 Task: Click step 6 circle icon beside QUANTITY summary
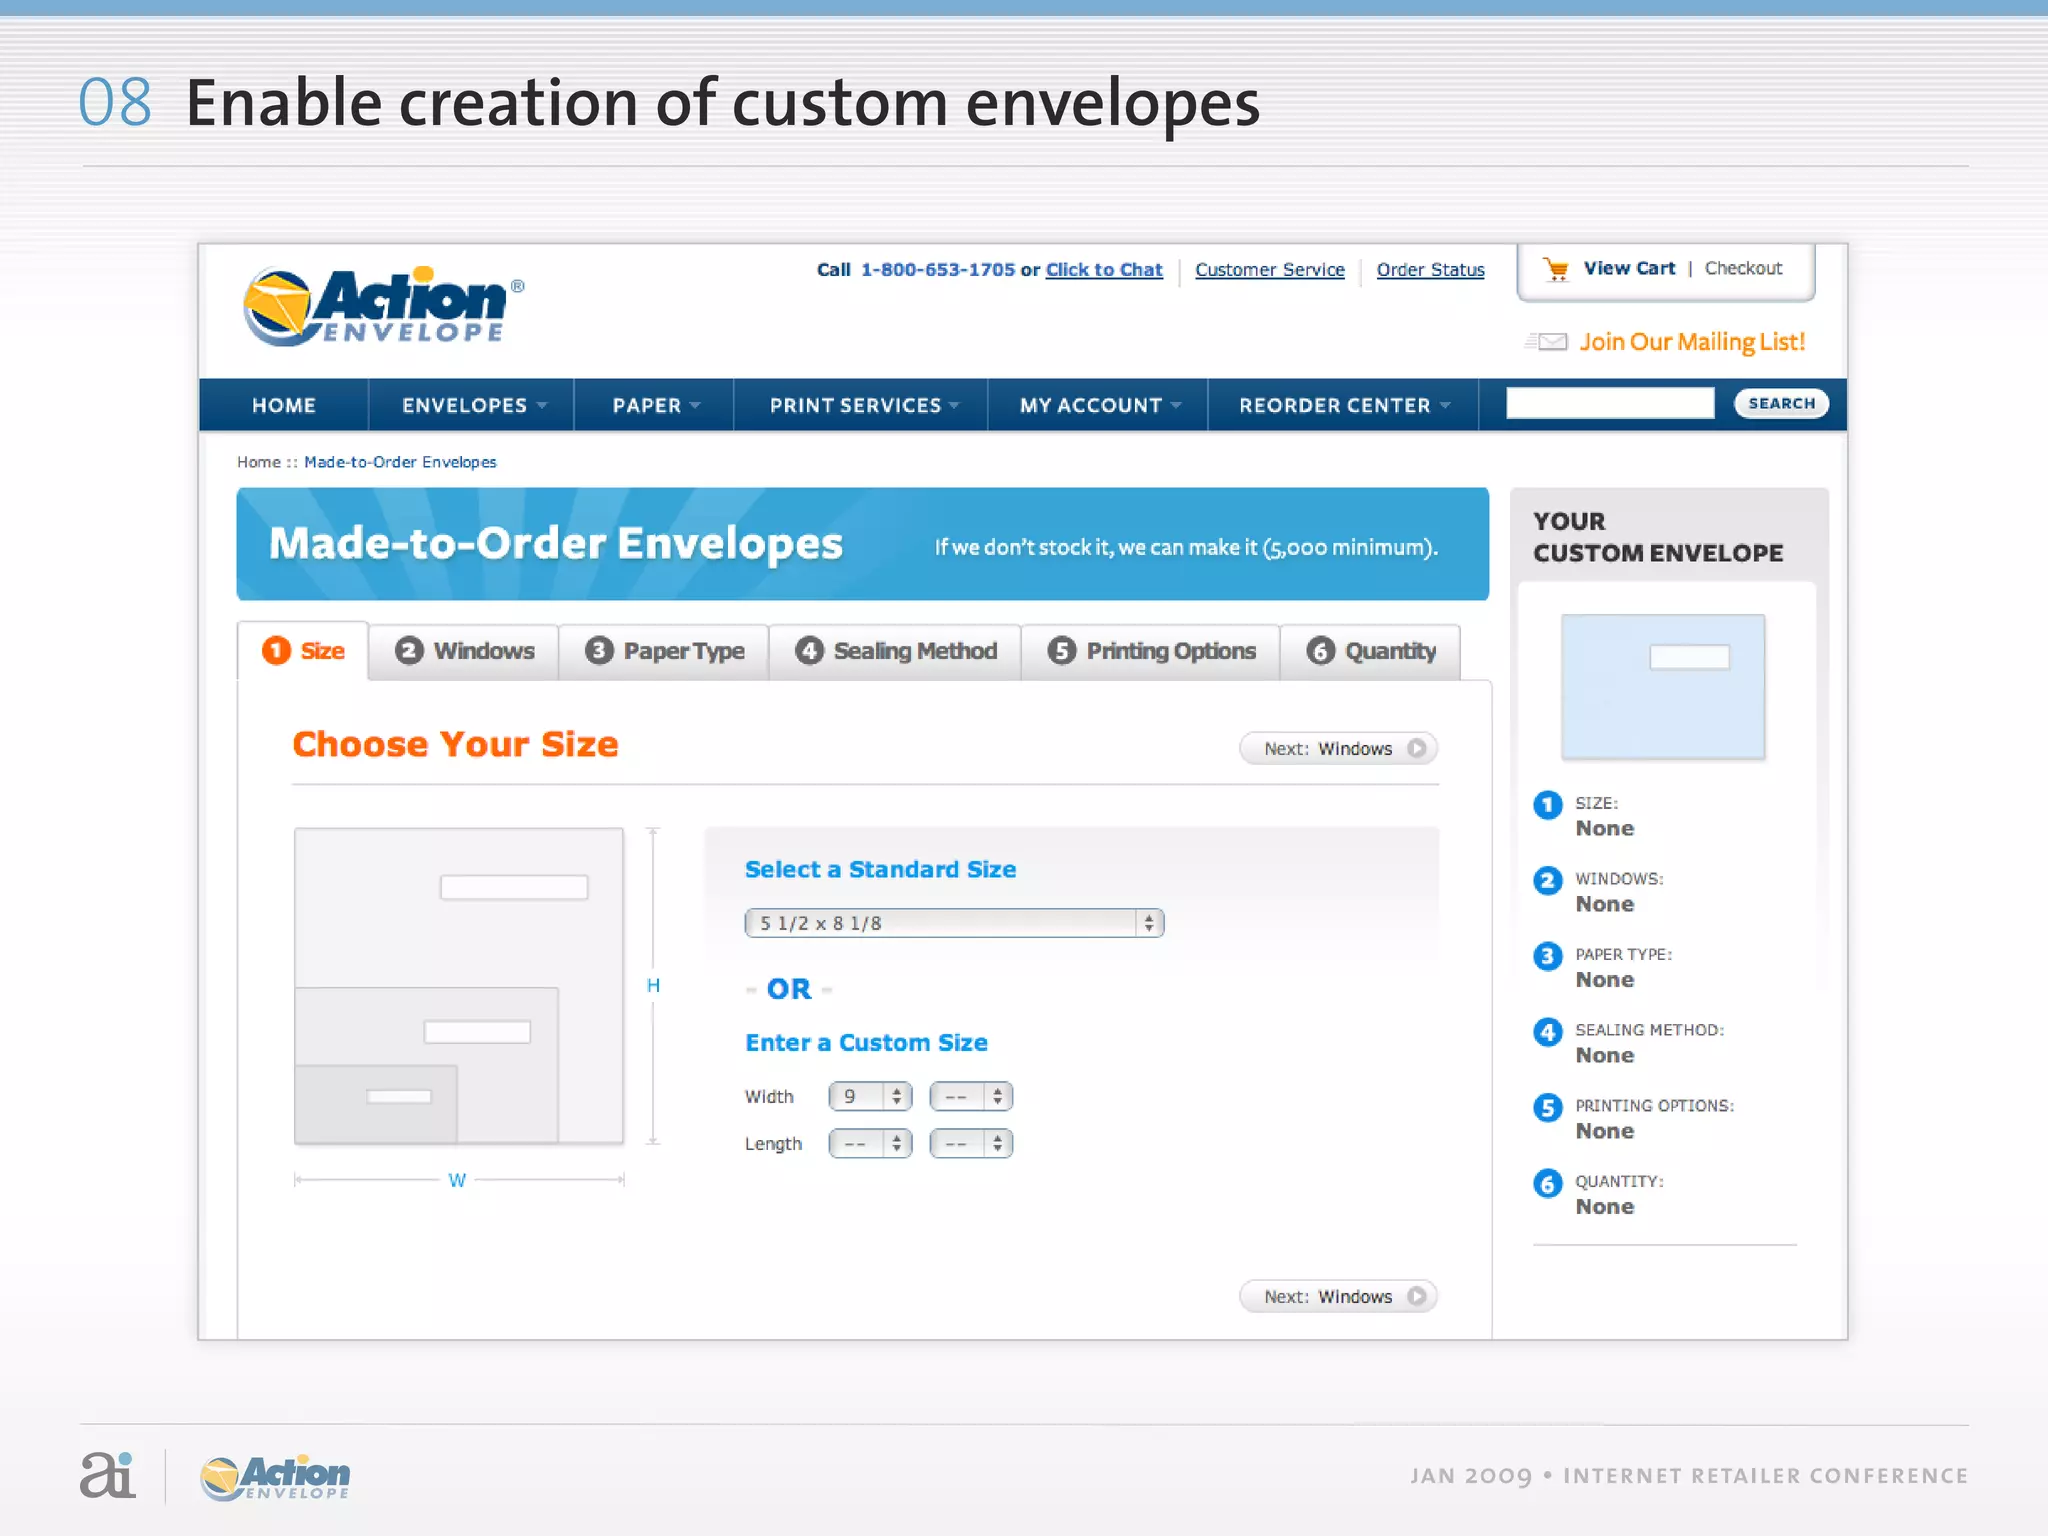tap(1548, 1184)
